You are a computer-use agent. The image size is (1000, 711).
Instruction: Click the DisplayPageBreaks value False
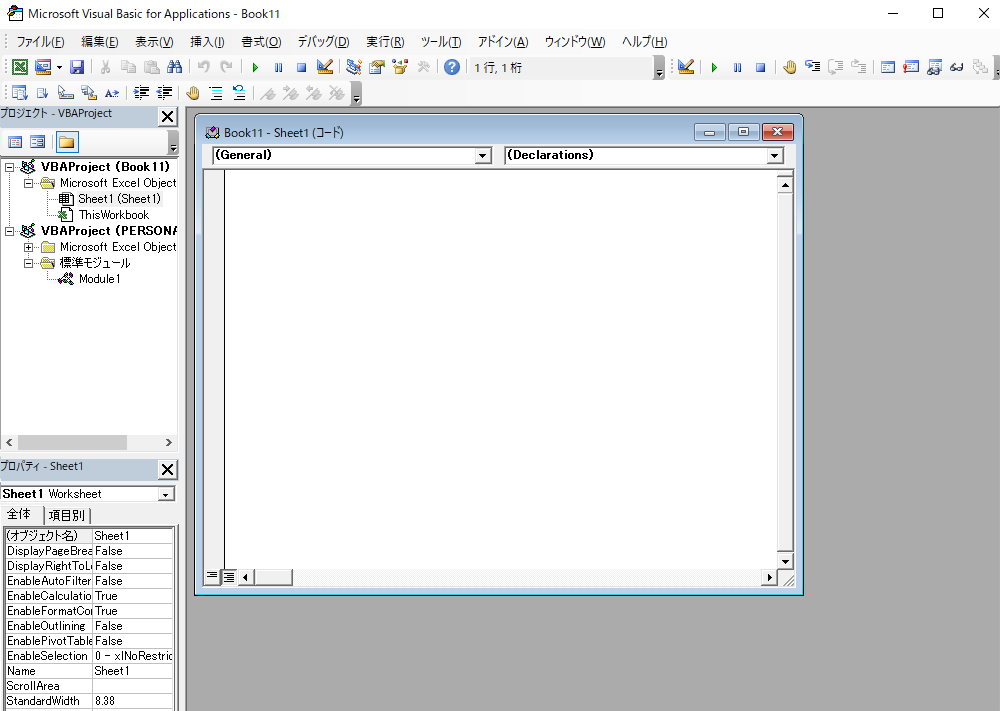[x=133, y=551]
